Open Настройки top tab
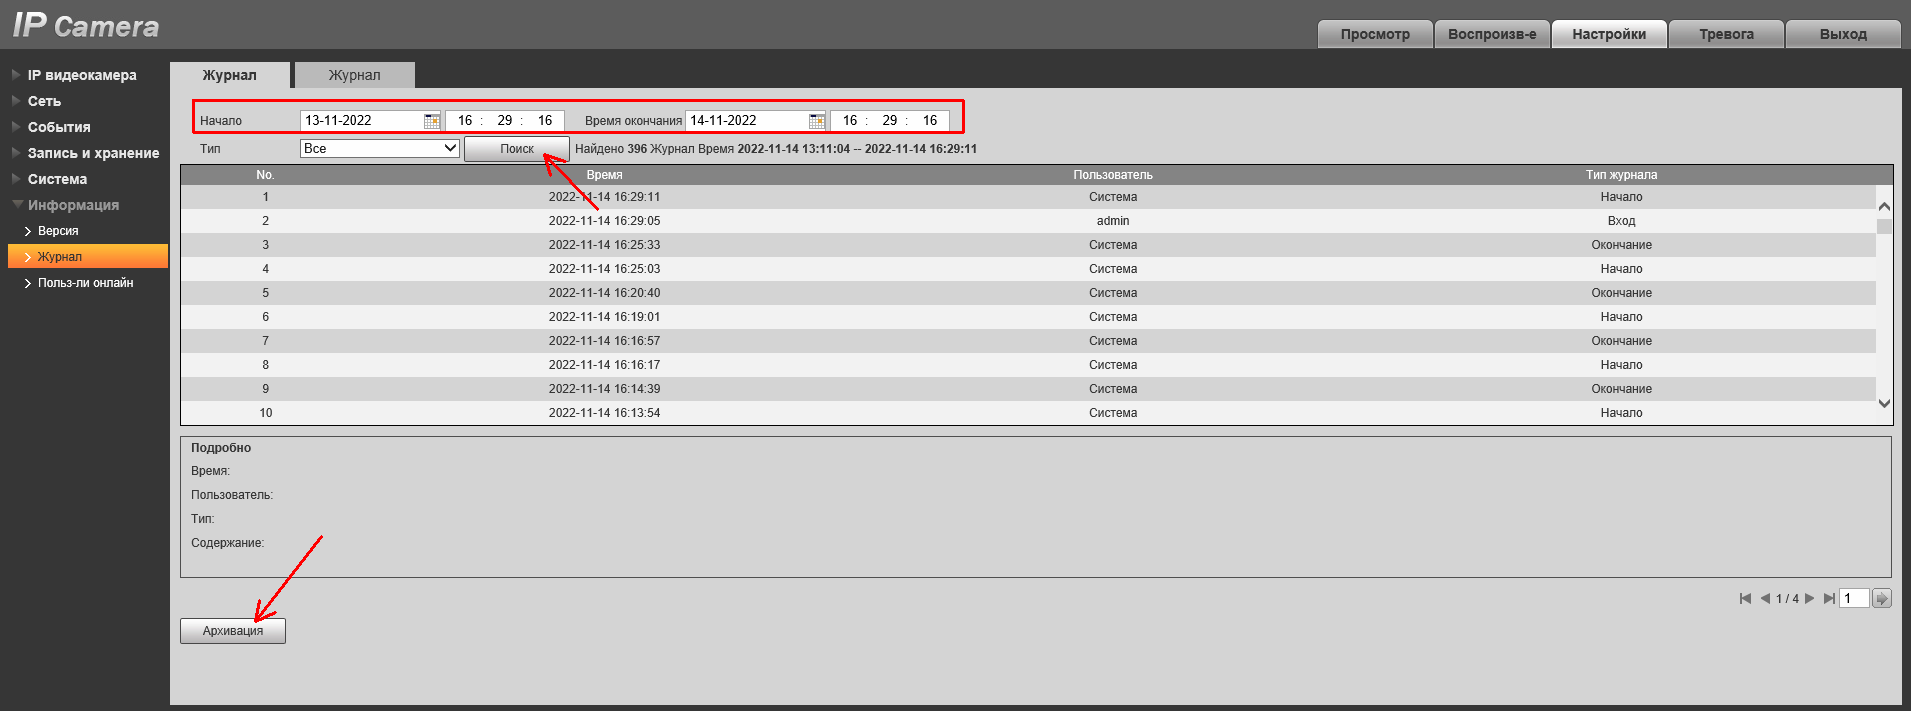 [x=1609, y=34]
